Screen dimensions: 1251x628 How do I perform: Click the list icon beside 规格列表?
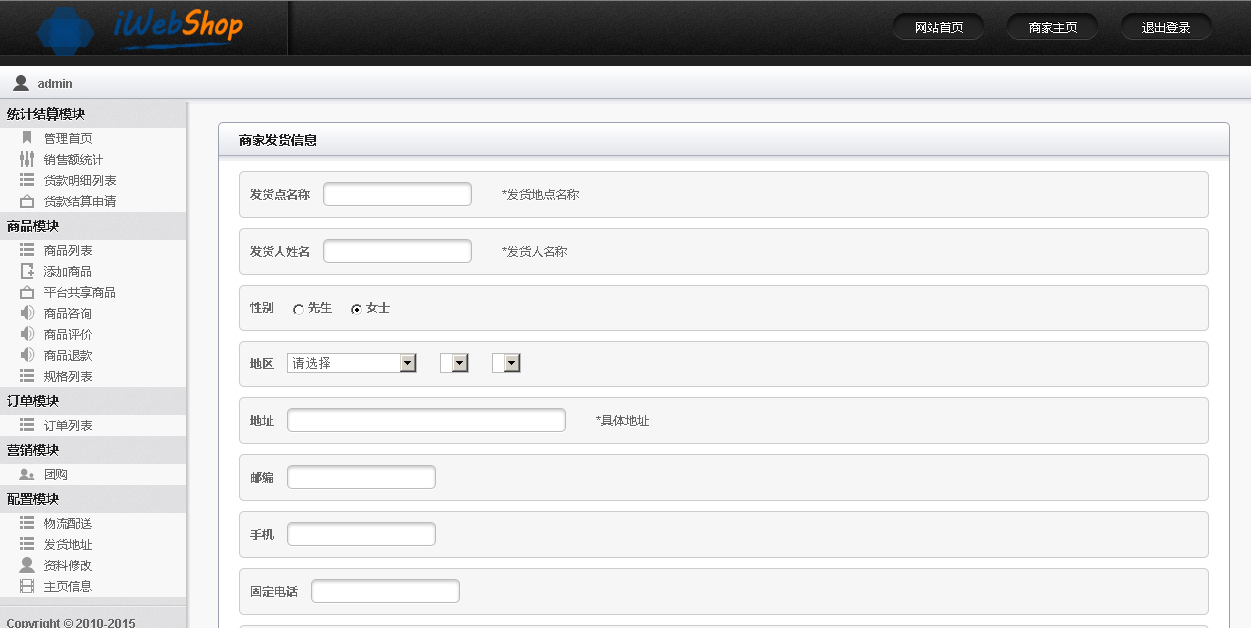point(27,376)
